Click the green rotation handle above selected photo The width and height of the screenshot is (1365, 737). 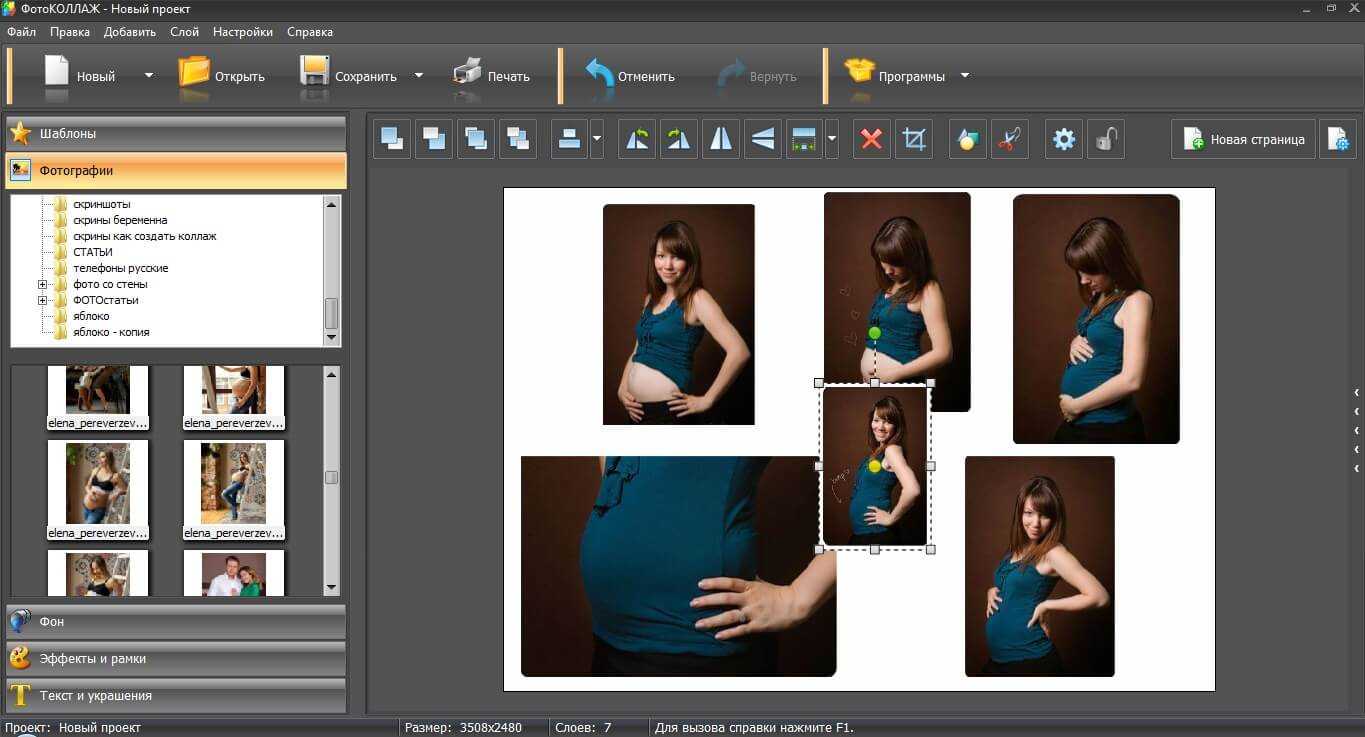click(875, 333)
